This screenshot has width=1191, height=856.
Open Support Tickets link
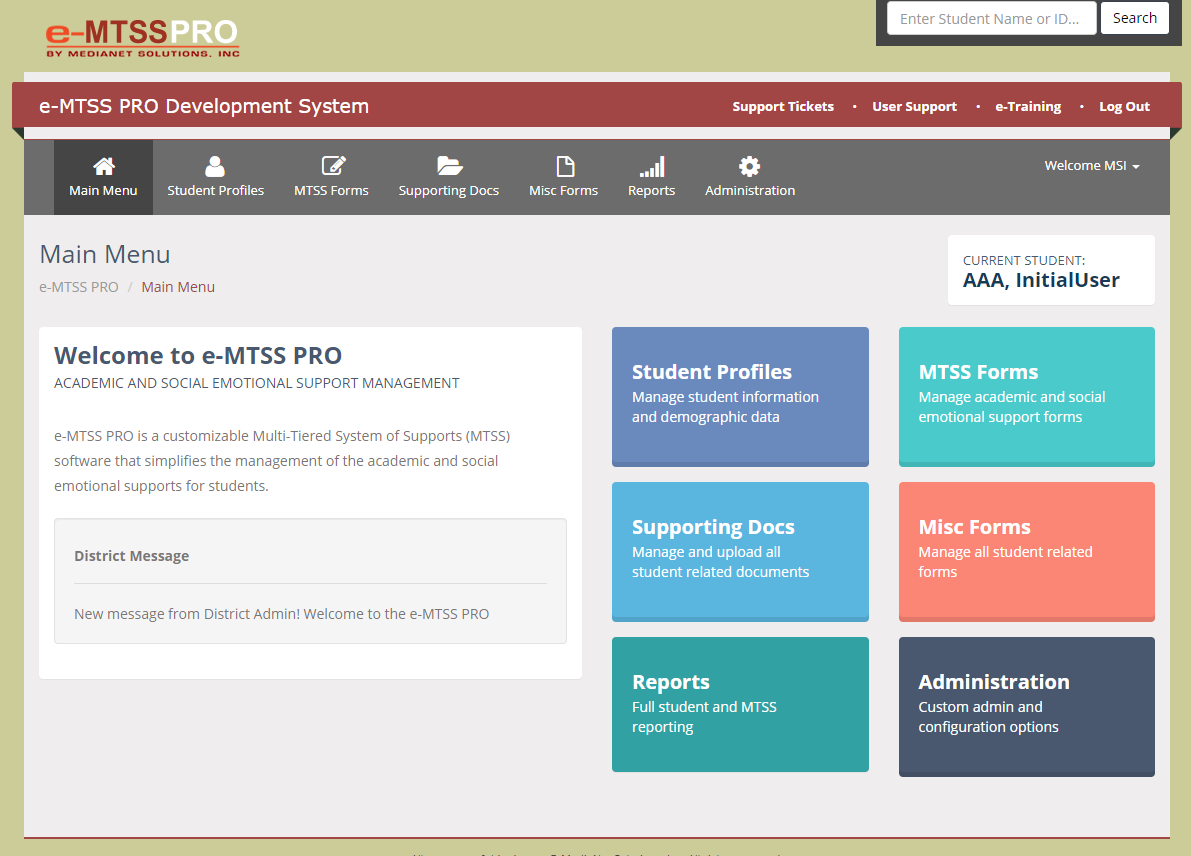point(782,106)
